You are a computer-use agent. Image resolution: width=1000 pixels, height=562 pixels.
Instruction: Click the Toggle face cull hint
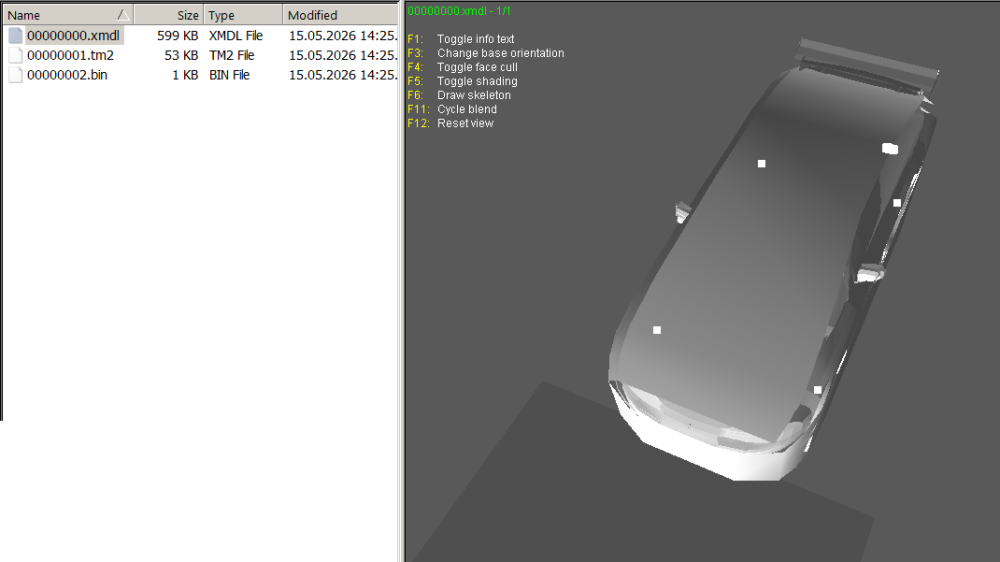(477, 67)
